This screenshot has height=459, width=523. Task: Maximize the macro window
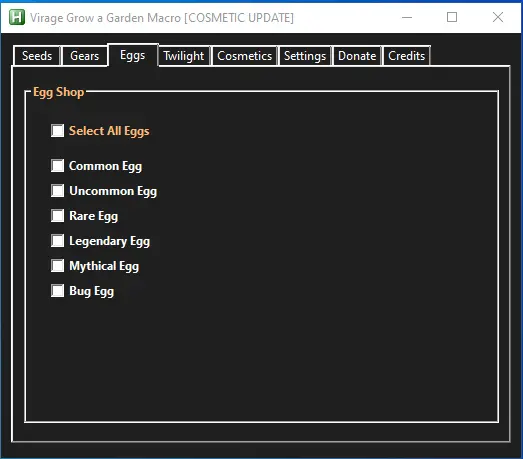[x=452, y=17]
